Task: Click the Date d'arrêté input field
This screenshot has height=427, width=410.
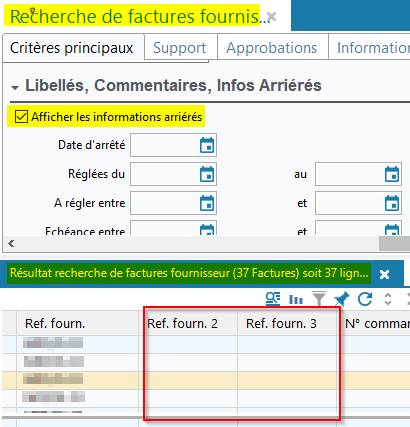Action: 164,145
